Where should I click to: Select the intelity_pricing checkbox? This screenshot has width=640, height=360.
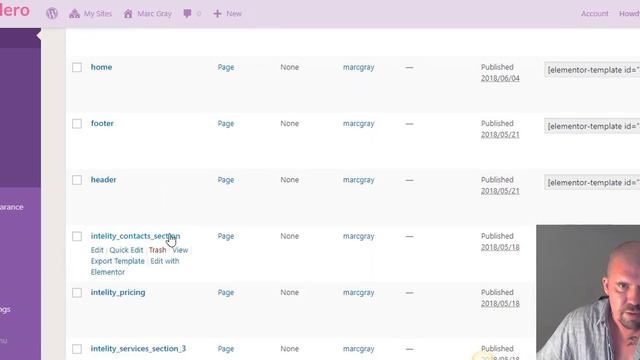click(x=77, y=293)
